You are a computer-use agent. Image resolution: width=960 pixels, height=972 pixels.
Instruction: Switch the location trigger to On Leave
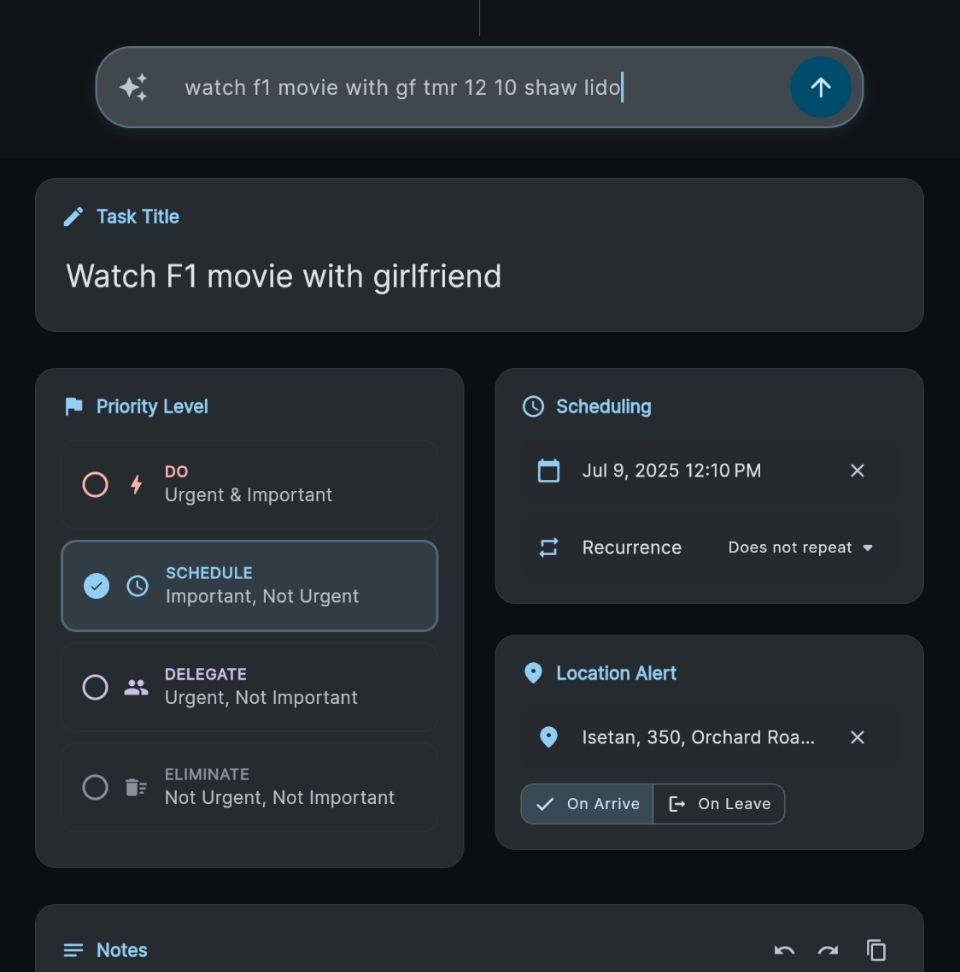pyautogui.click(x=719, y=804)
